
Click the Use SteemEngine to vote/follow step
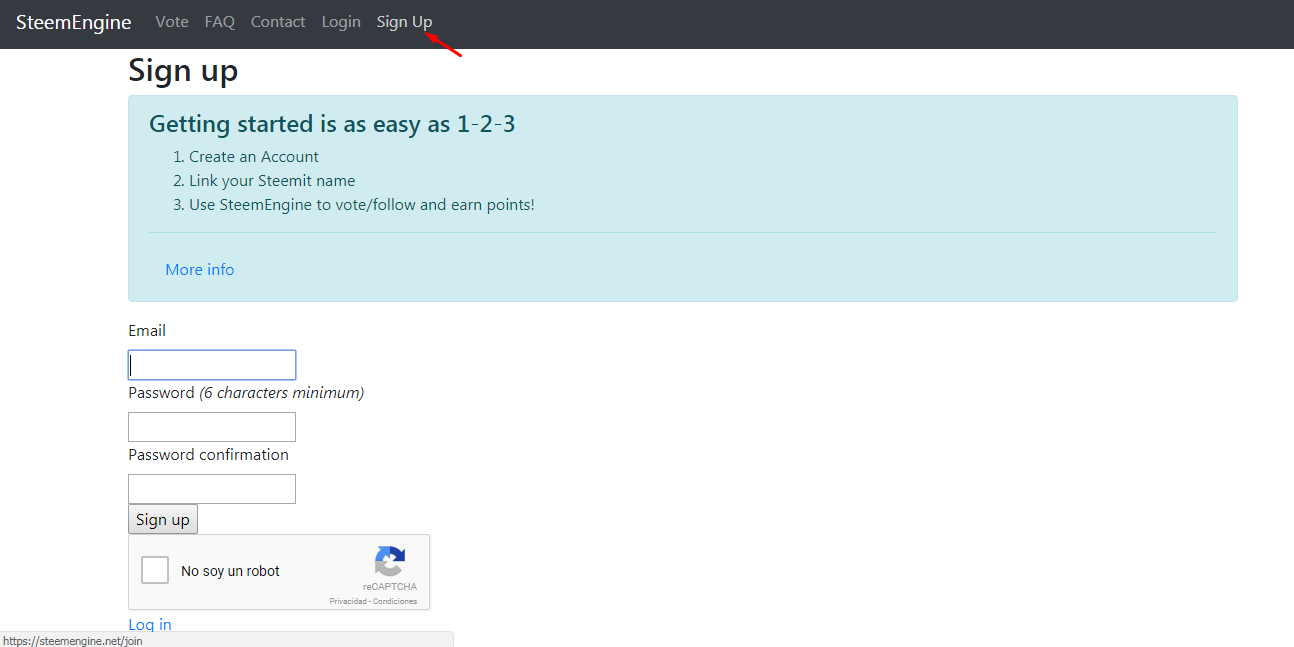pyautogui.click(x=362, y=205)
